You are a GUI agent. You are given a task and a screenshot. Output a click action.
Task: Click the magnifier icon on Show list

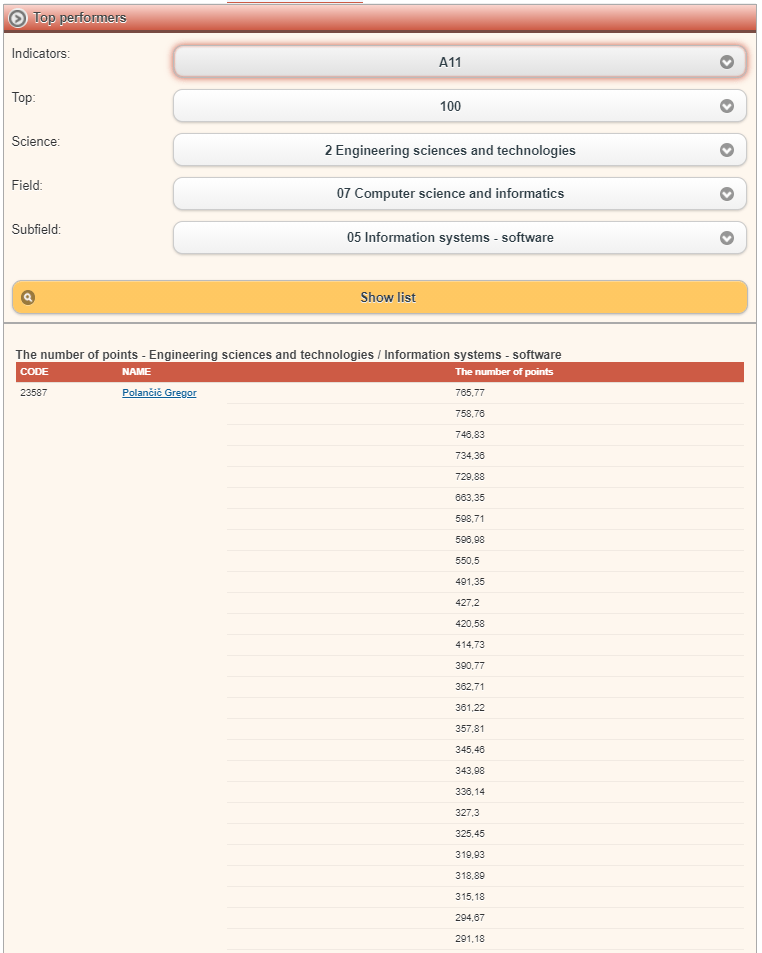28,297
